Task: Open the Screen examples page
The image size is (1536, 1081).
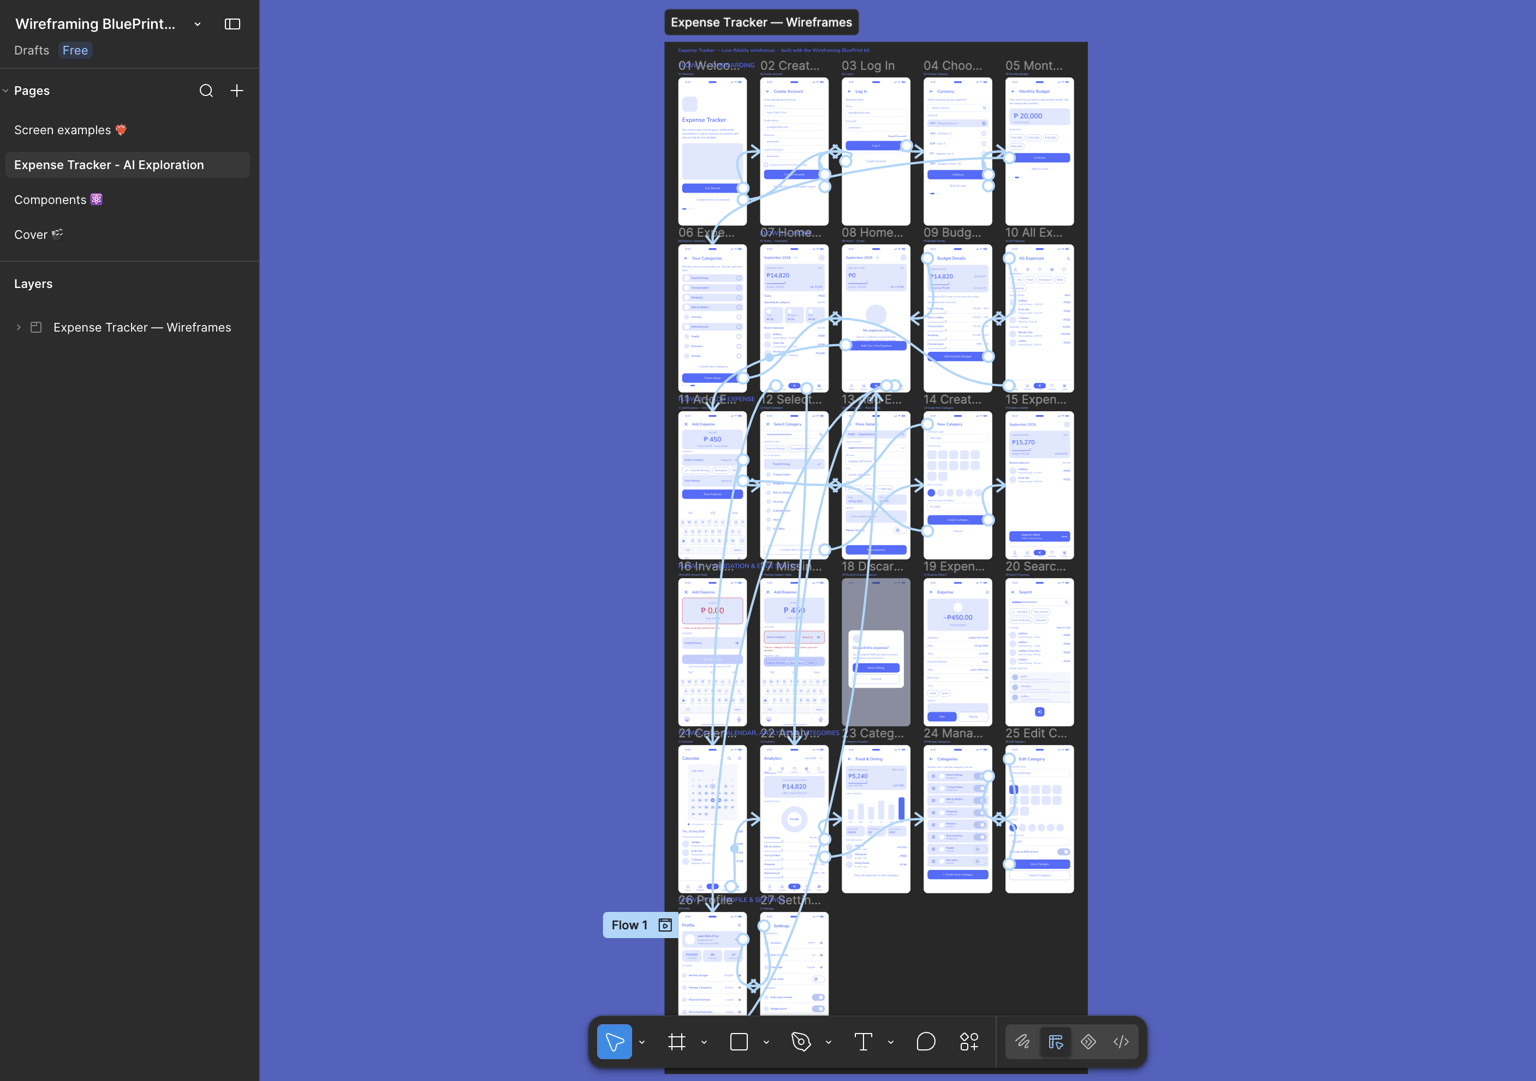Action: 128,130
